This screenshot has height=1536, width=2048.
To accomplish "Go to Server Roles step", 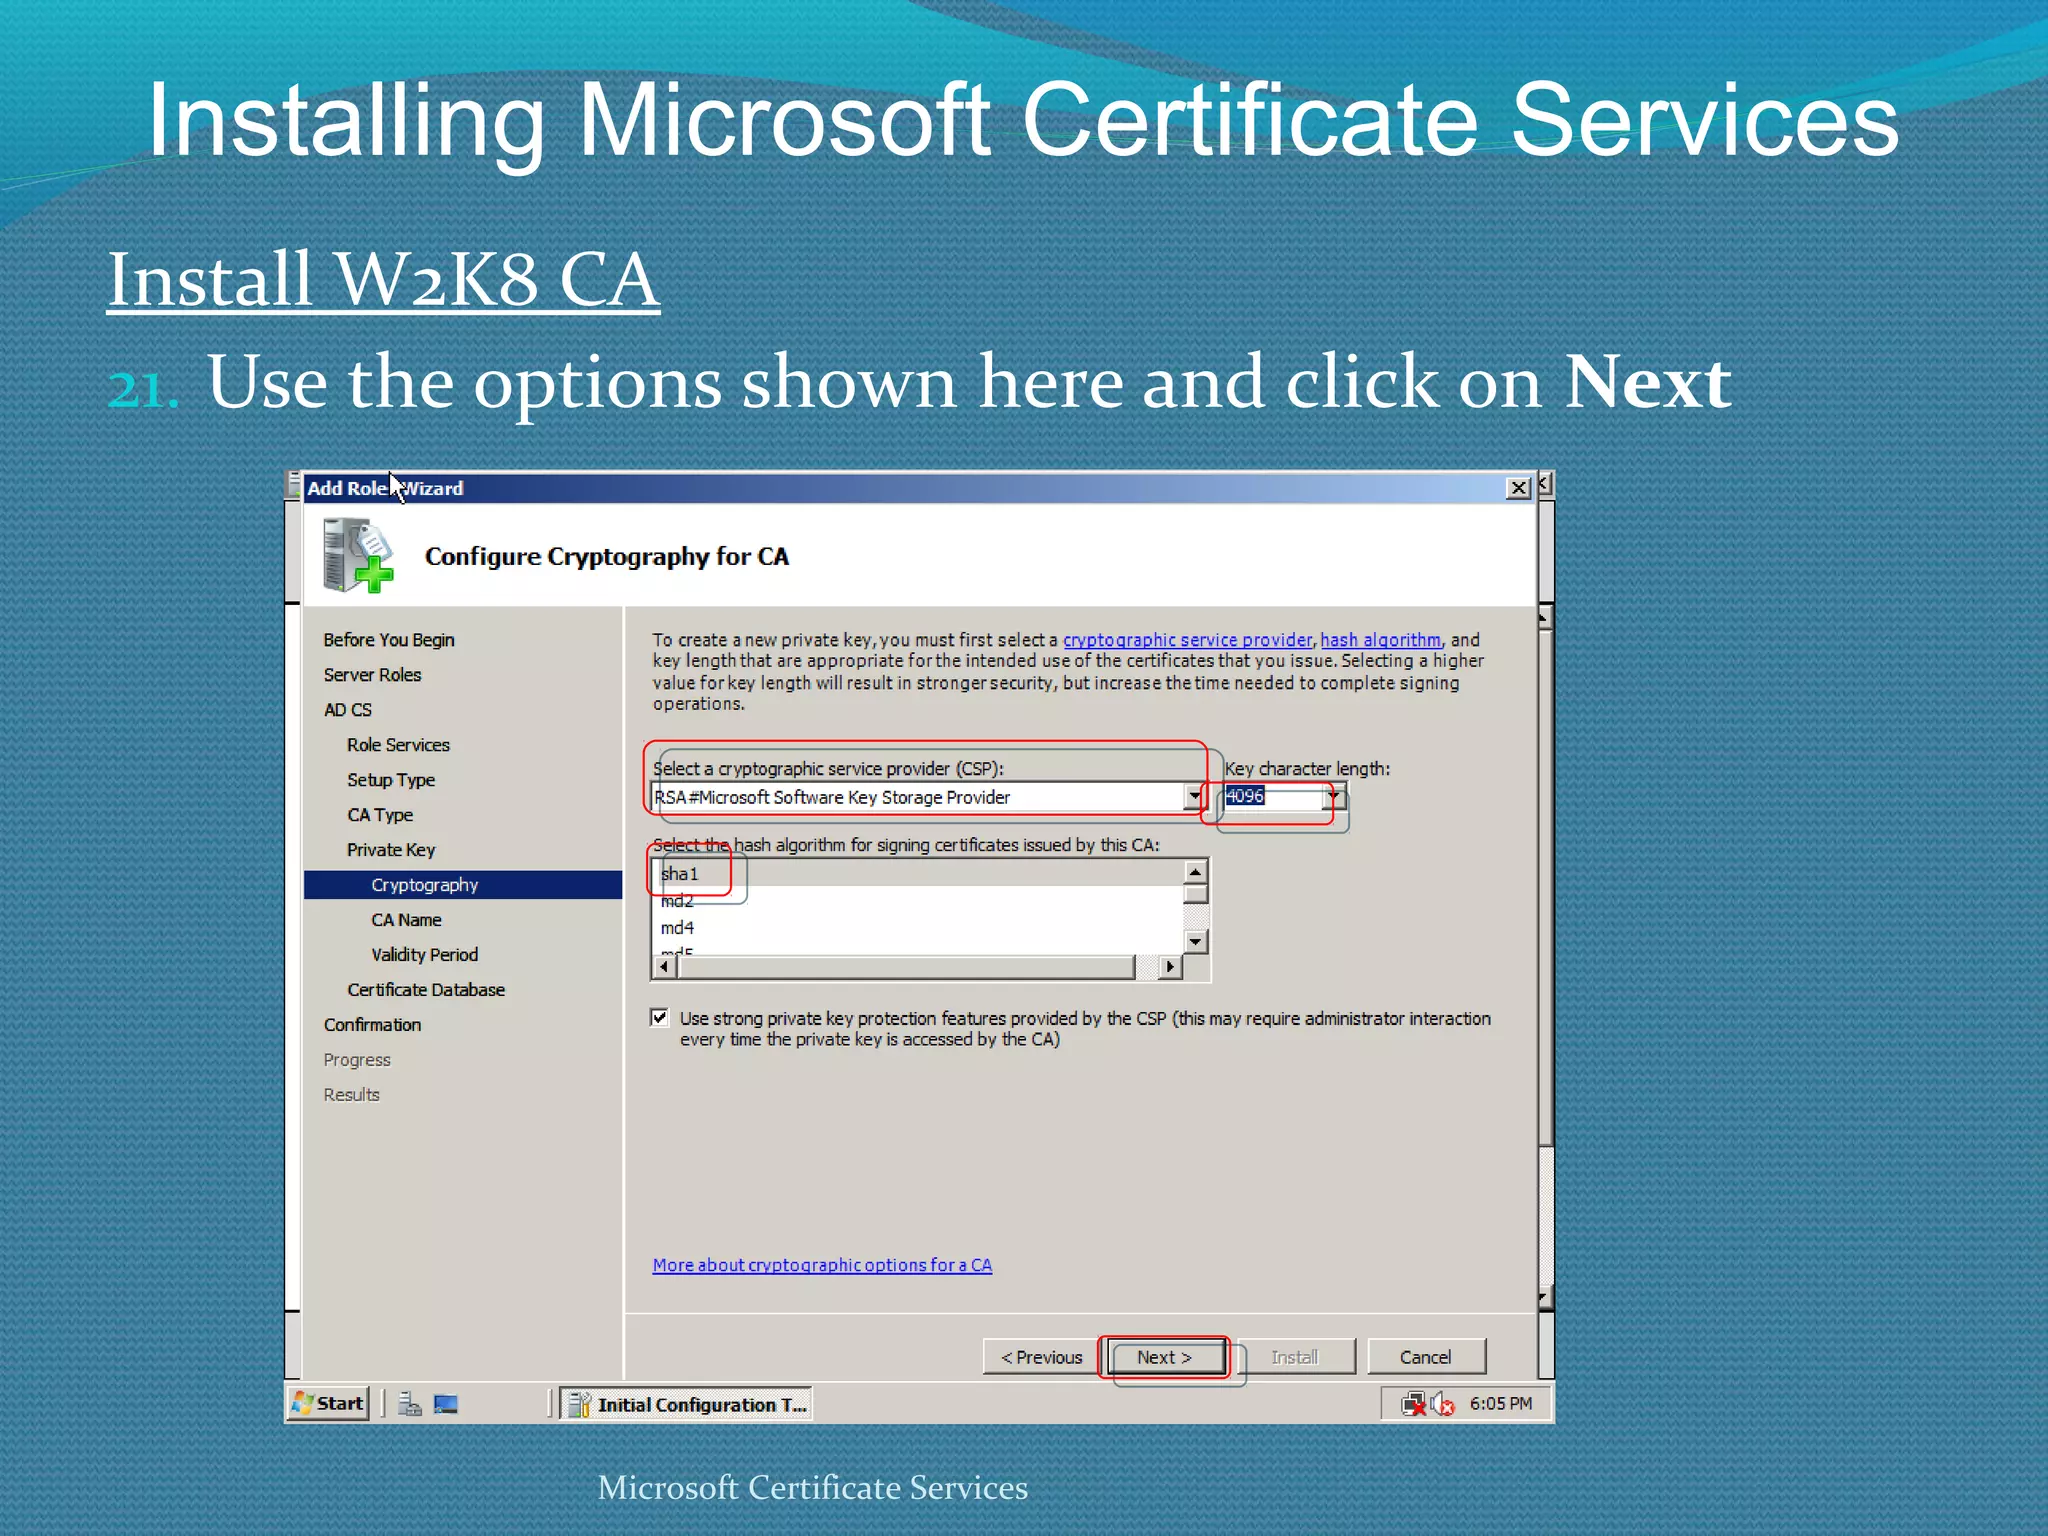I will (x=372, y=675).
